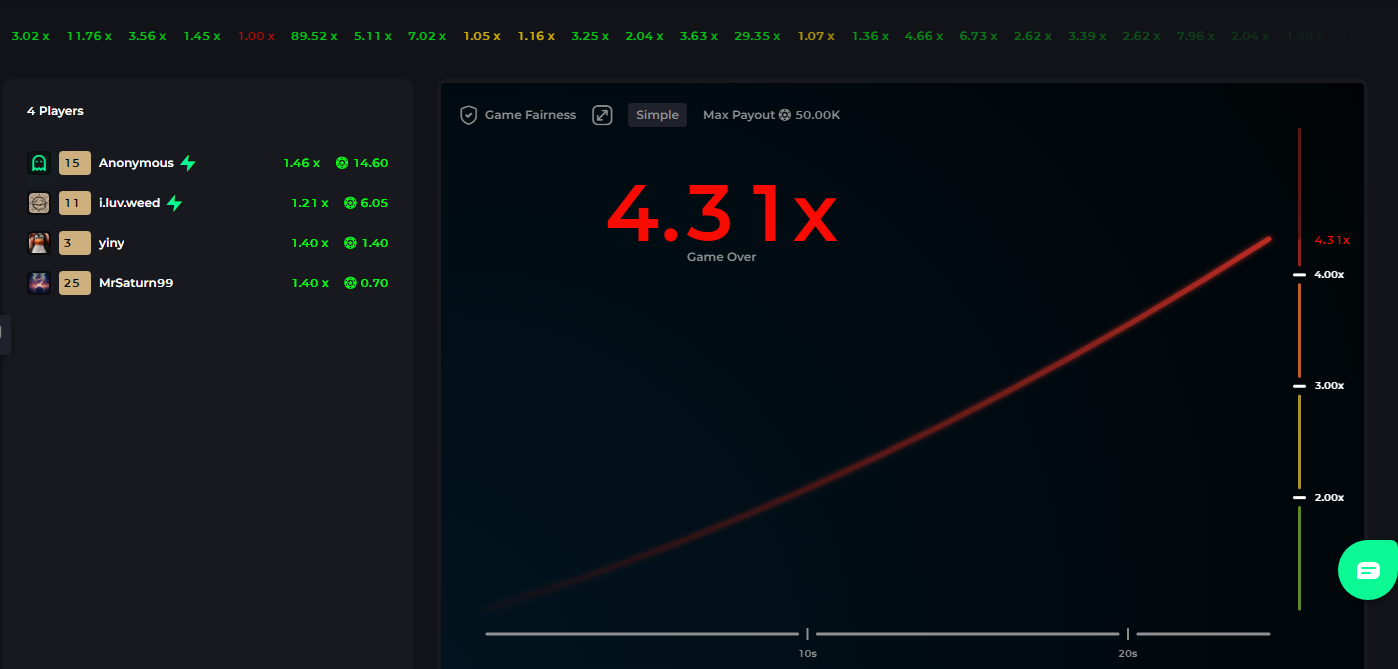Viewport: 1398px width, 669px height.
Task: Click coin icon beside 14.60 payout
Action: [342, 163]
